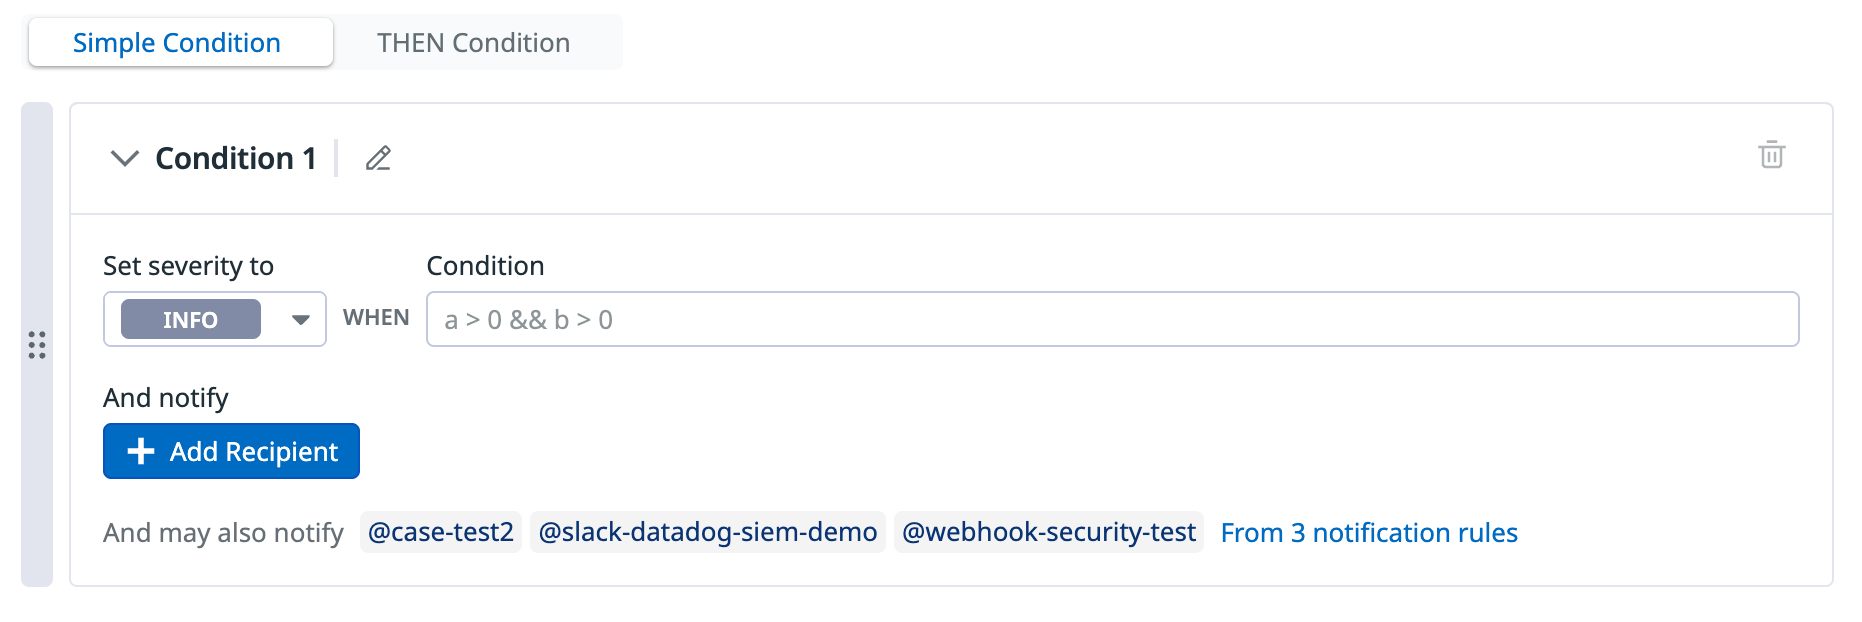Image resolution: width=1862 pixels, height=622 pixels.
Task: Open the From 3 notification rules link
Action: pos(1369,533)
